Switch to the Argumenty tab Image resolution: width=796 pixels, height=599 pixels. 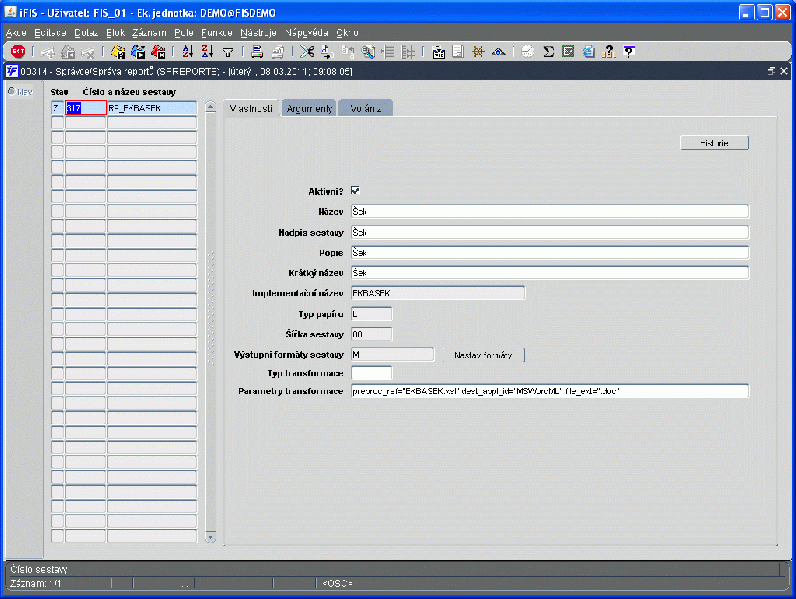point(309,108)
